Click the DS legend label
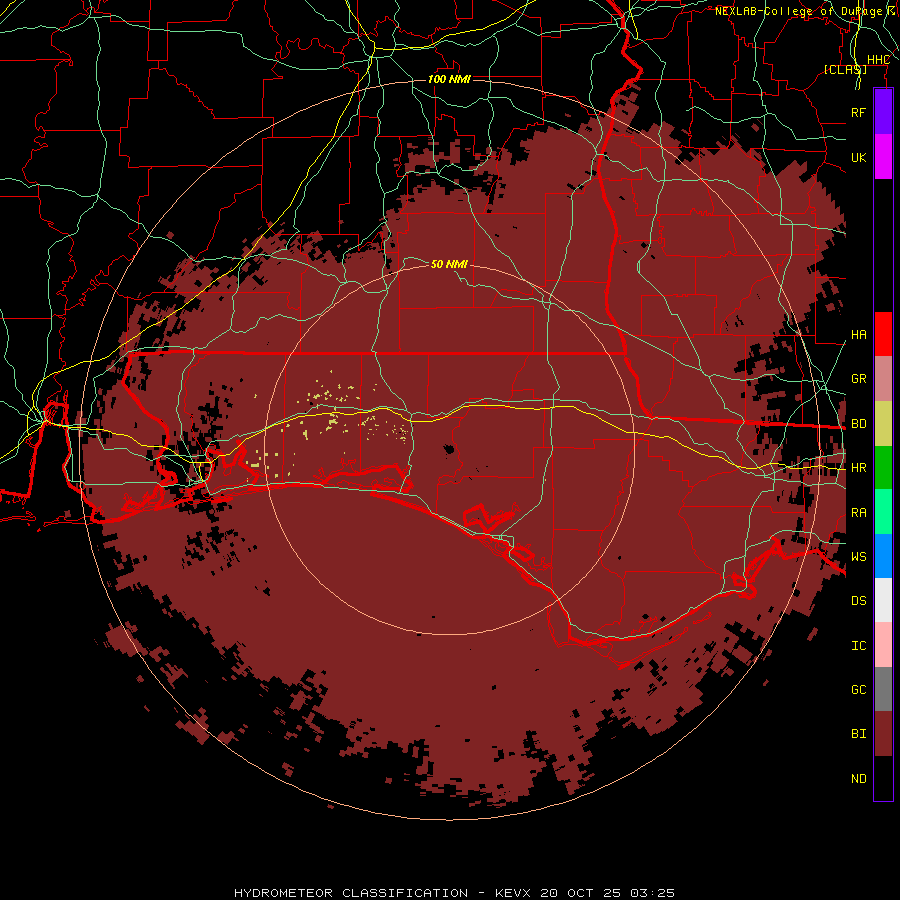The height and width of the screenshot is (900, 900). click(x=859, y=601)
